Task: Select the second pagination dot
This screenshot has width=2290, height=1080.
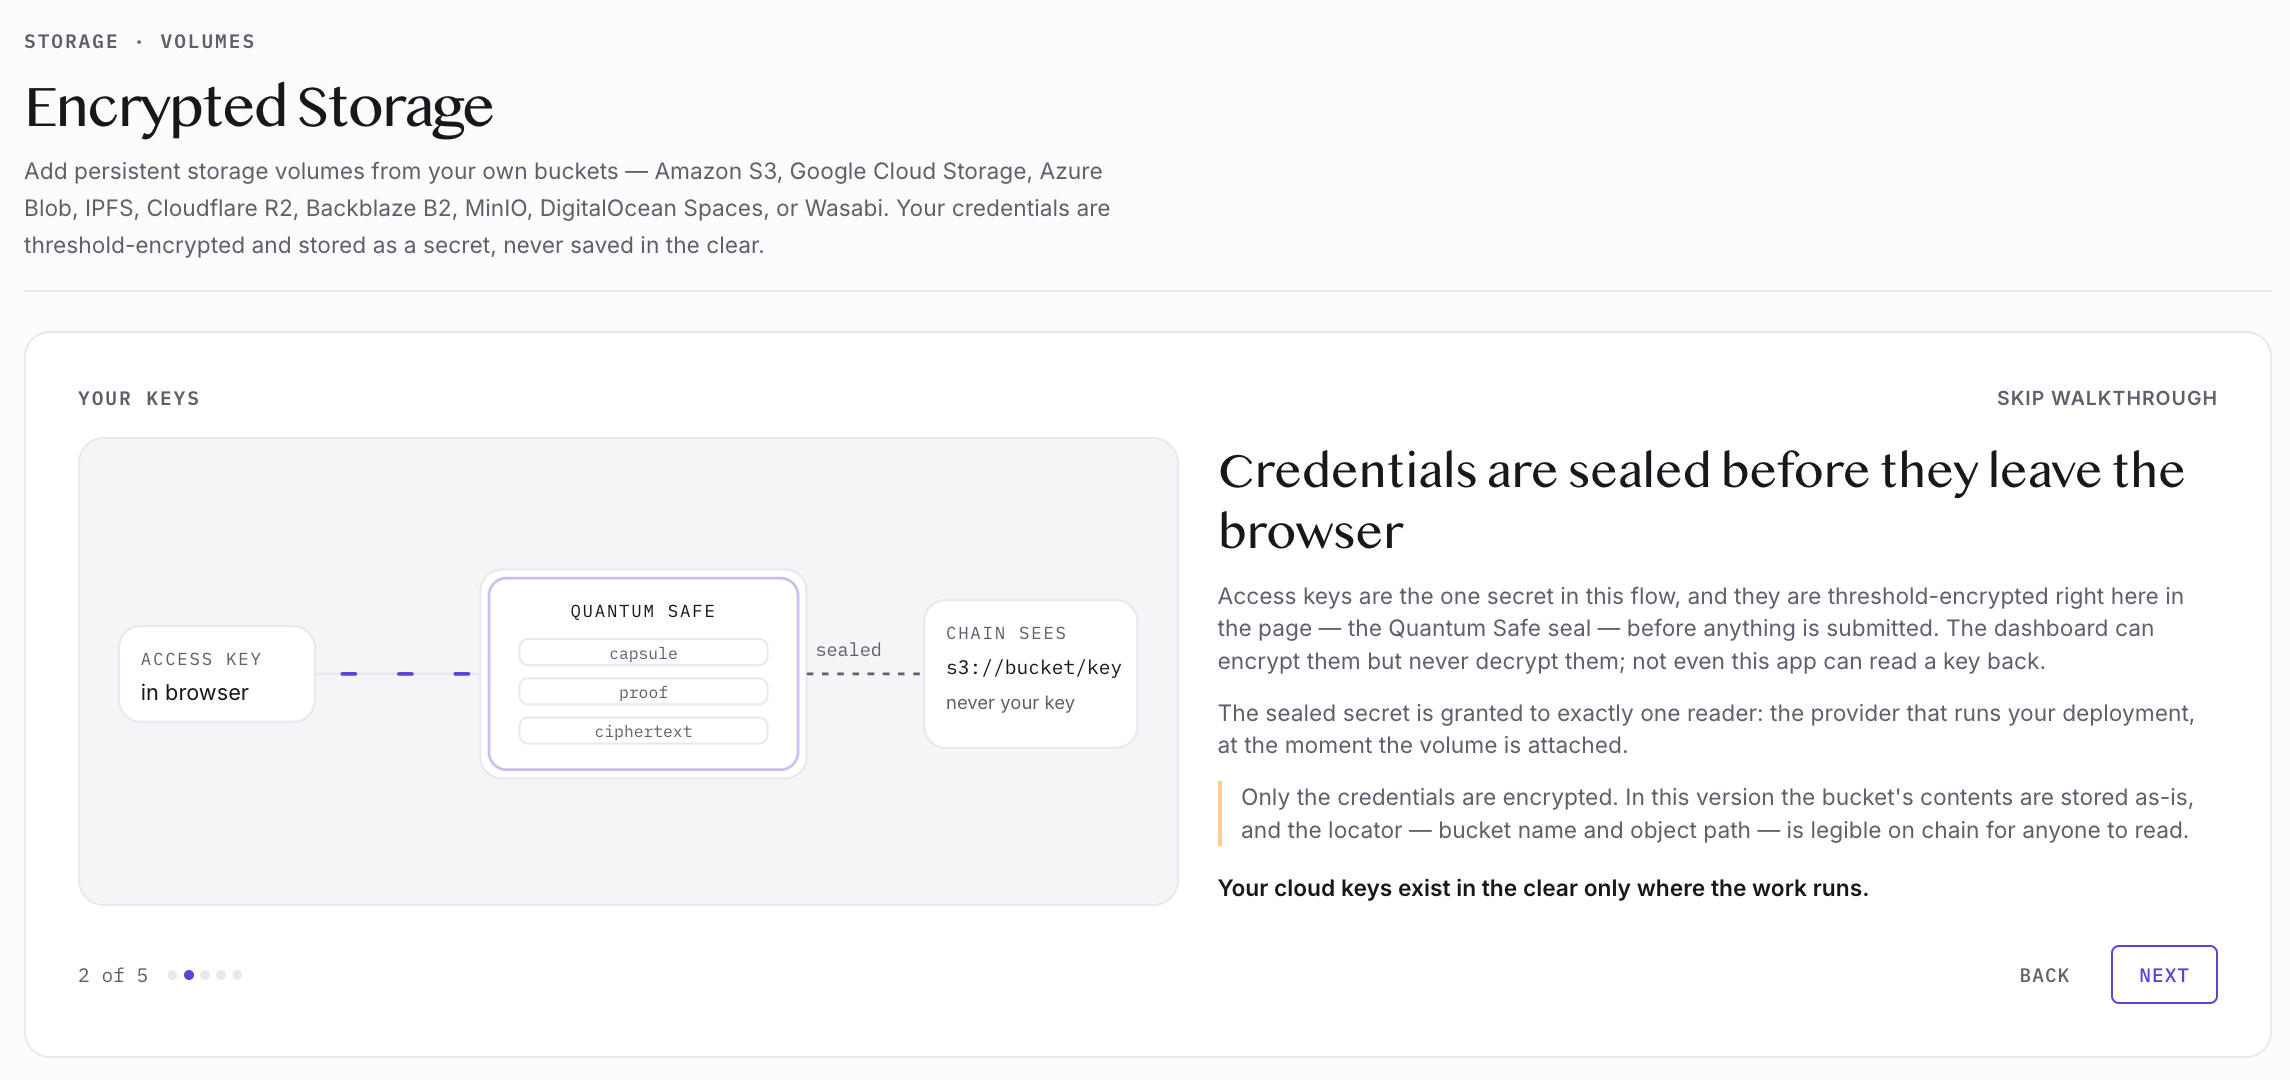Action: point(189,975)
